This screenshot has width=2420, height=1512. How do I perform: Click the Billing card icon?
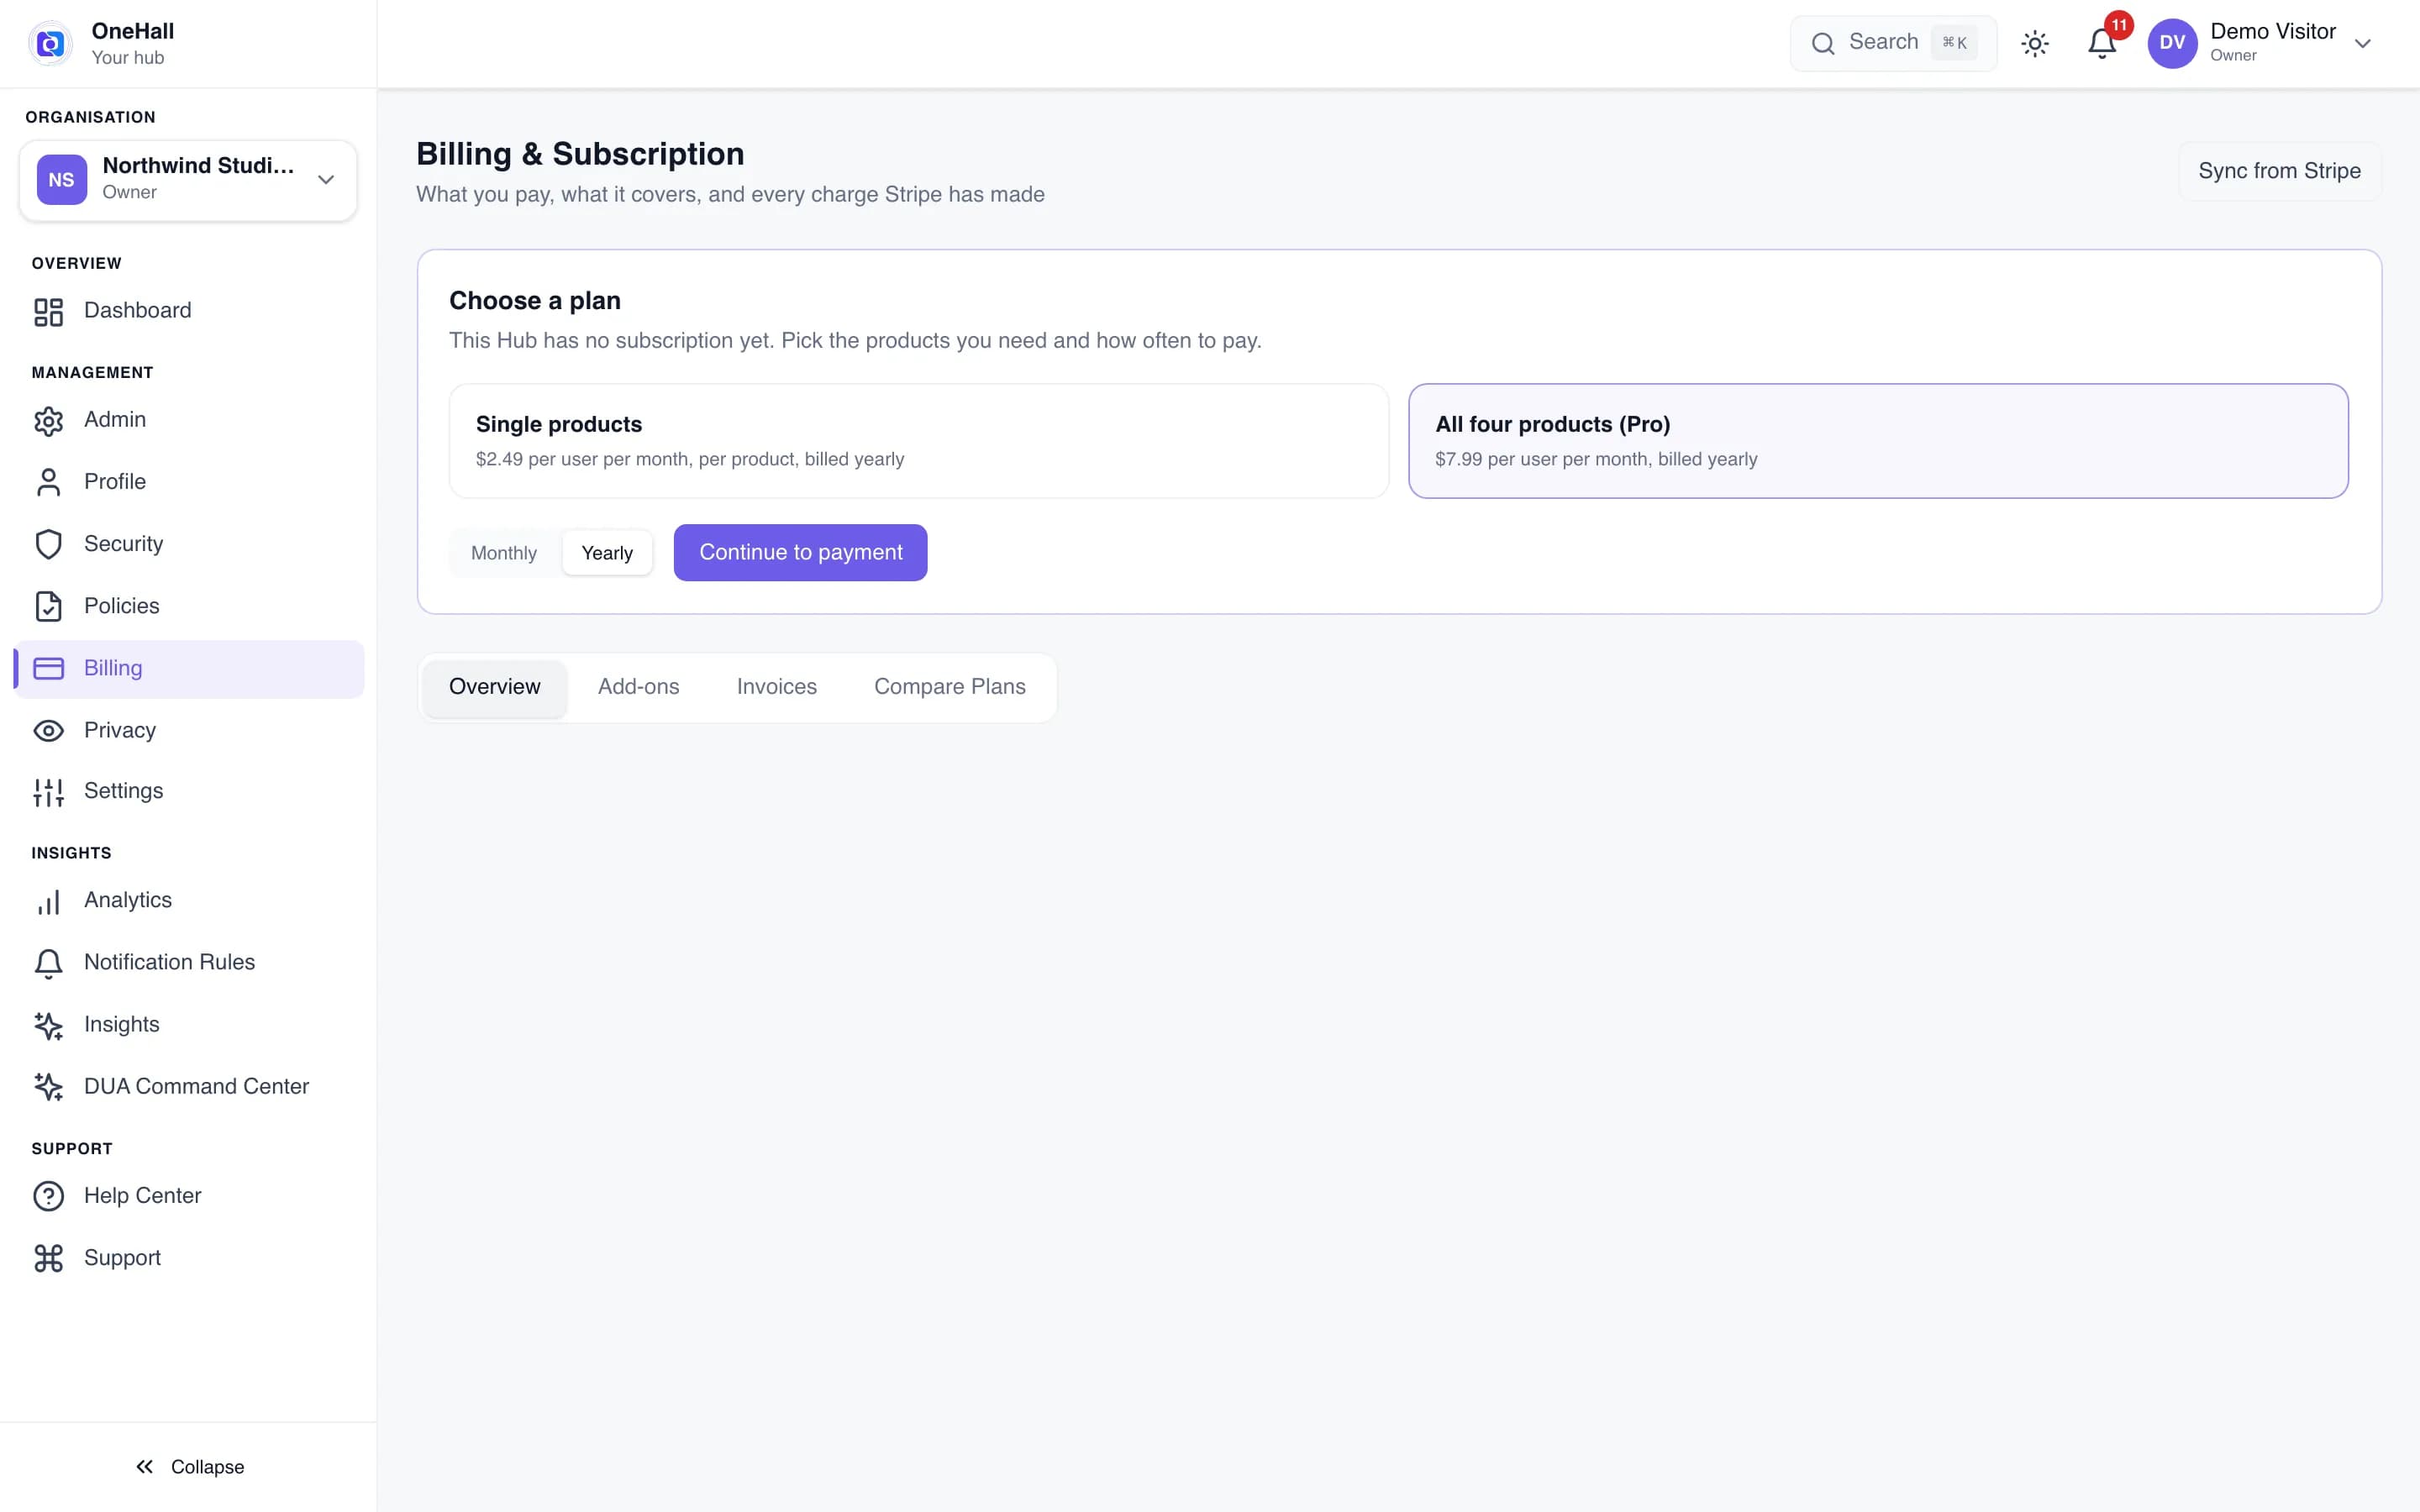(x=48, y=668)
